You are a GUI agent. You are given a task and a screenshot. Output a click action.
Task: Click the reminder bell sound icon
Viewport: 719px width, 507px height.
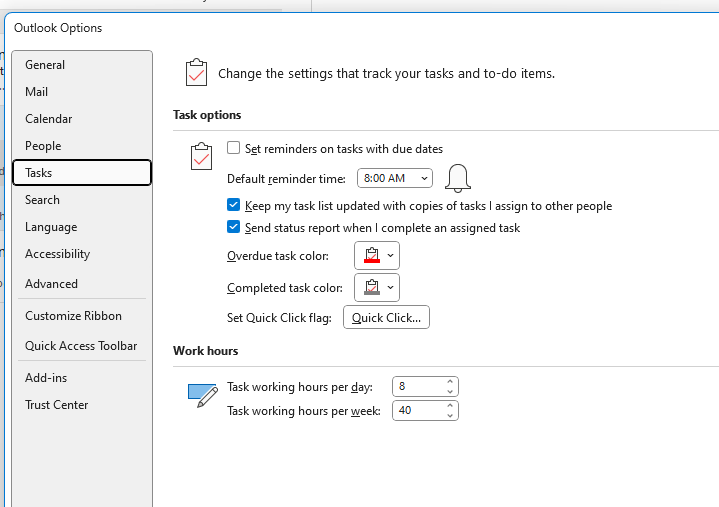[x=458, y=178]
